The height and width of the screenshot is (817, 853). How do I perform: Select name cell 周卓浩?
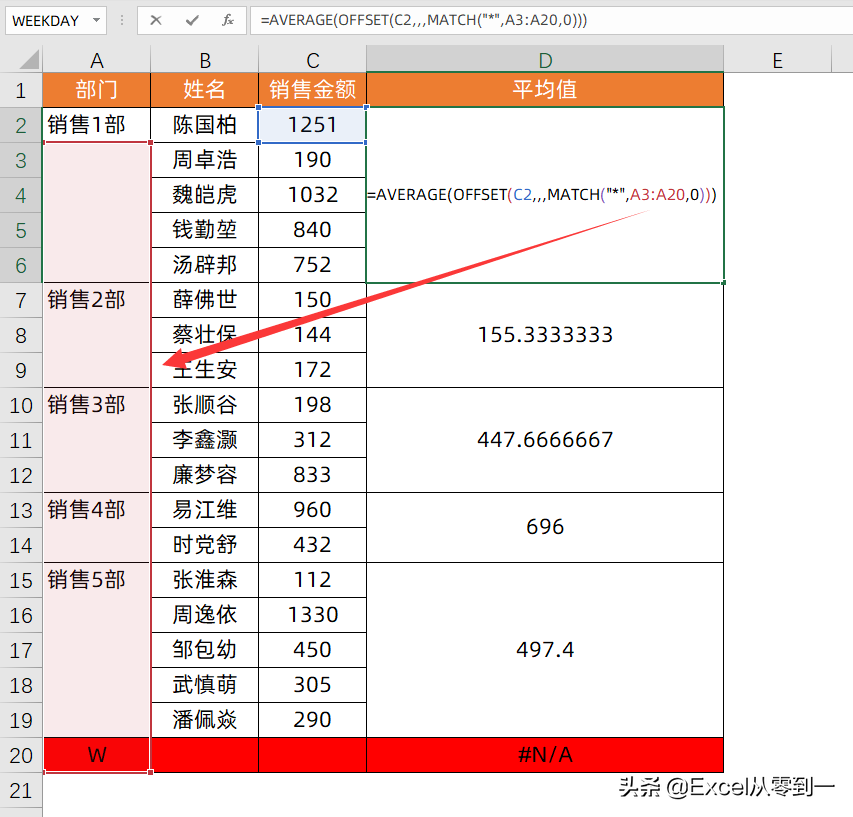205,160
